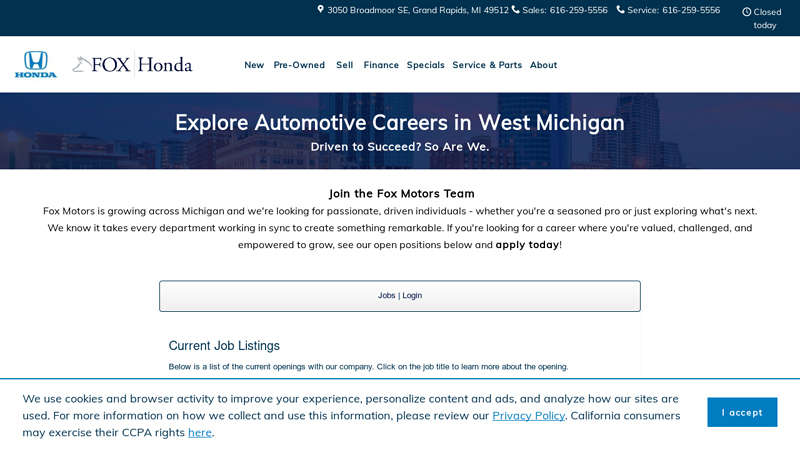Image resolution: width=800 pixels, height=450 pixels.
Task: Call the Sales number 616-259-5556
Action: (579, 10)
